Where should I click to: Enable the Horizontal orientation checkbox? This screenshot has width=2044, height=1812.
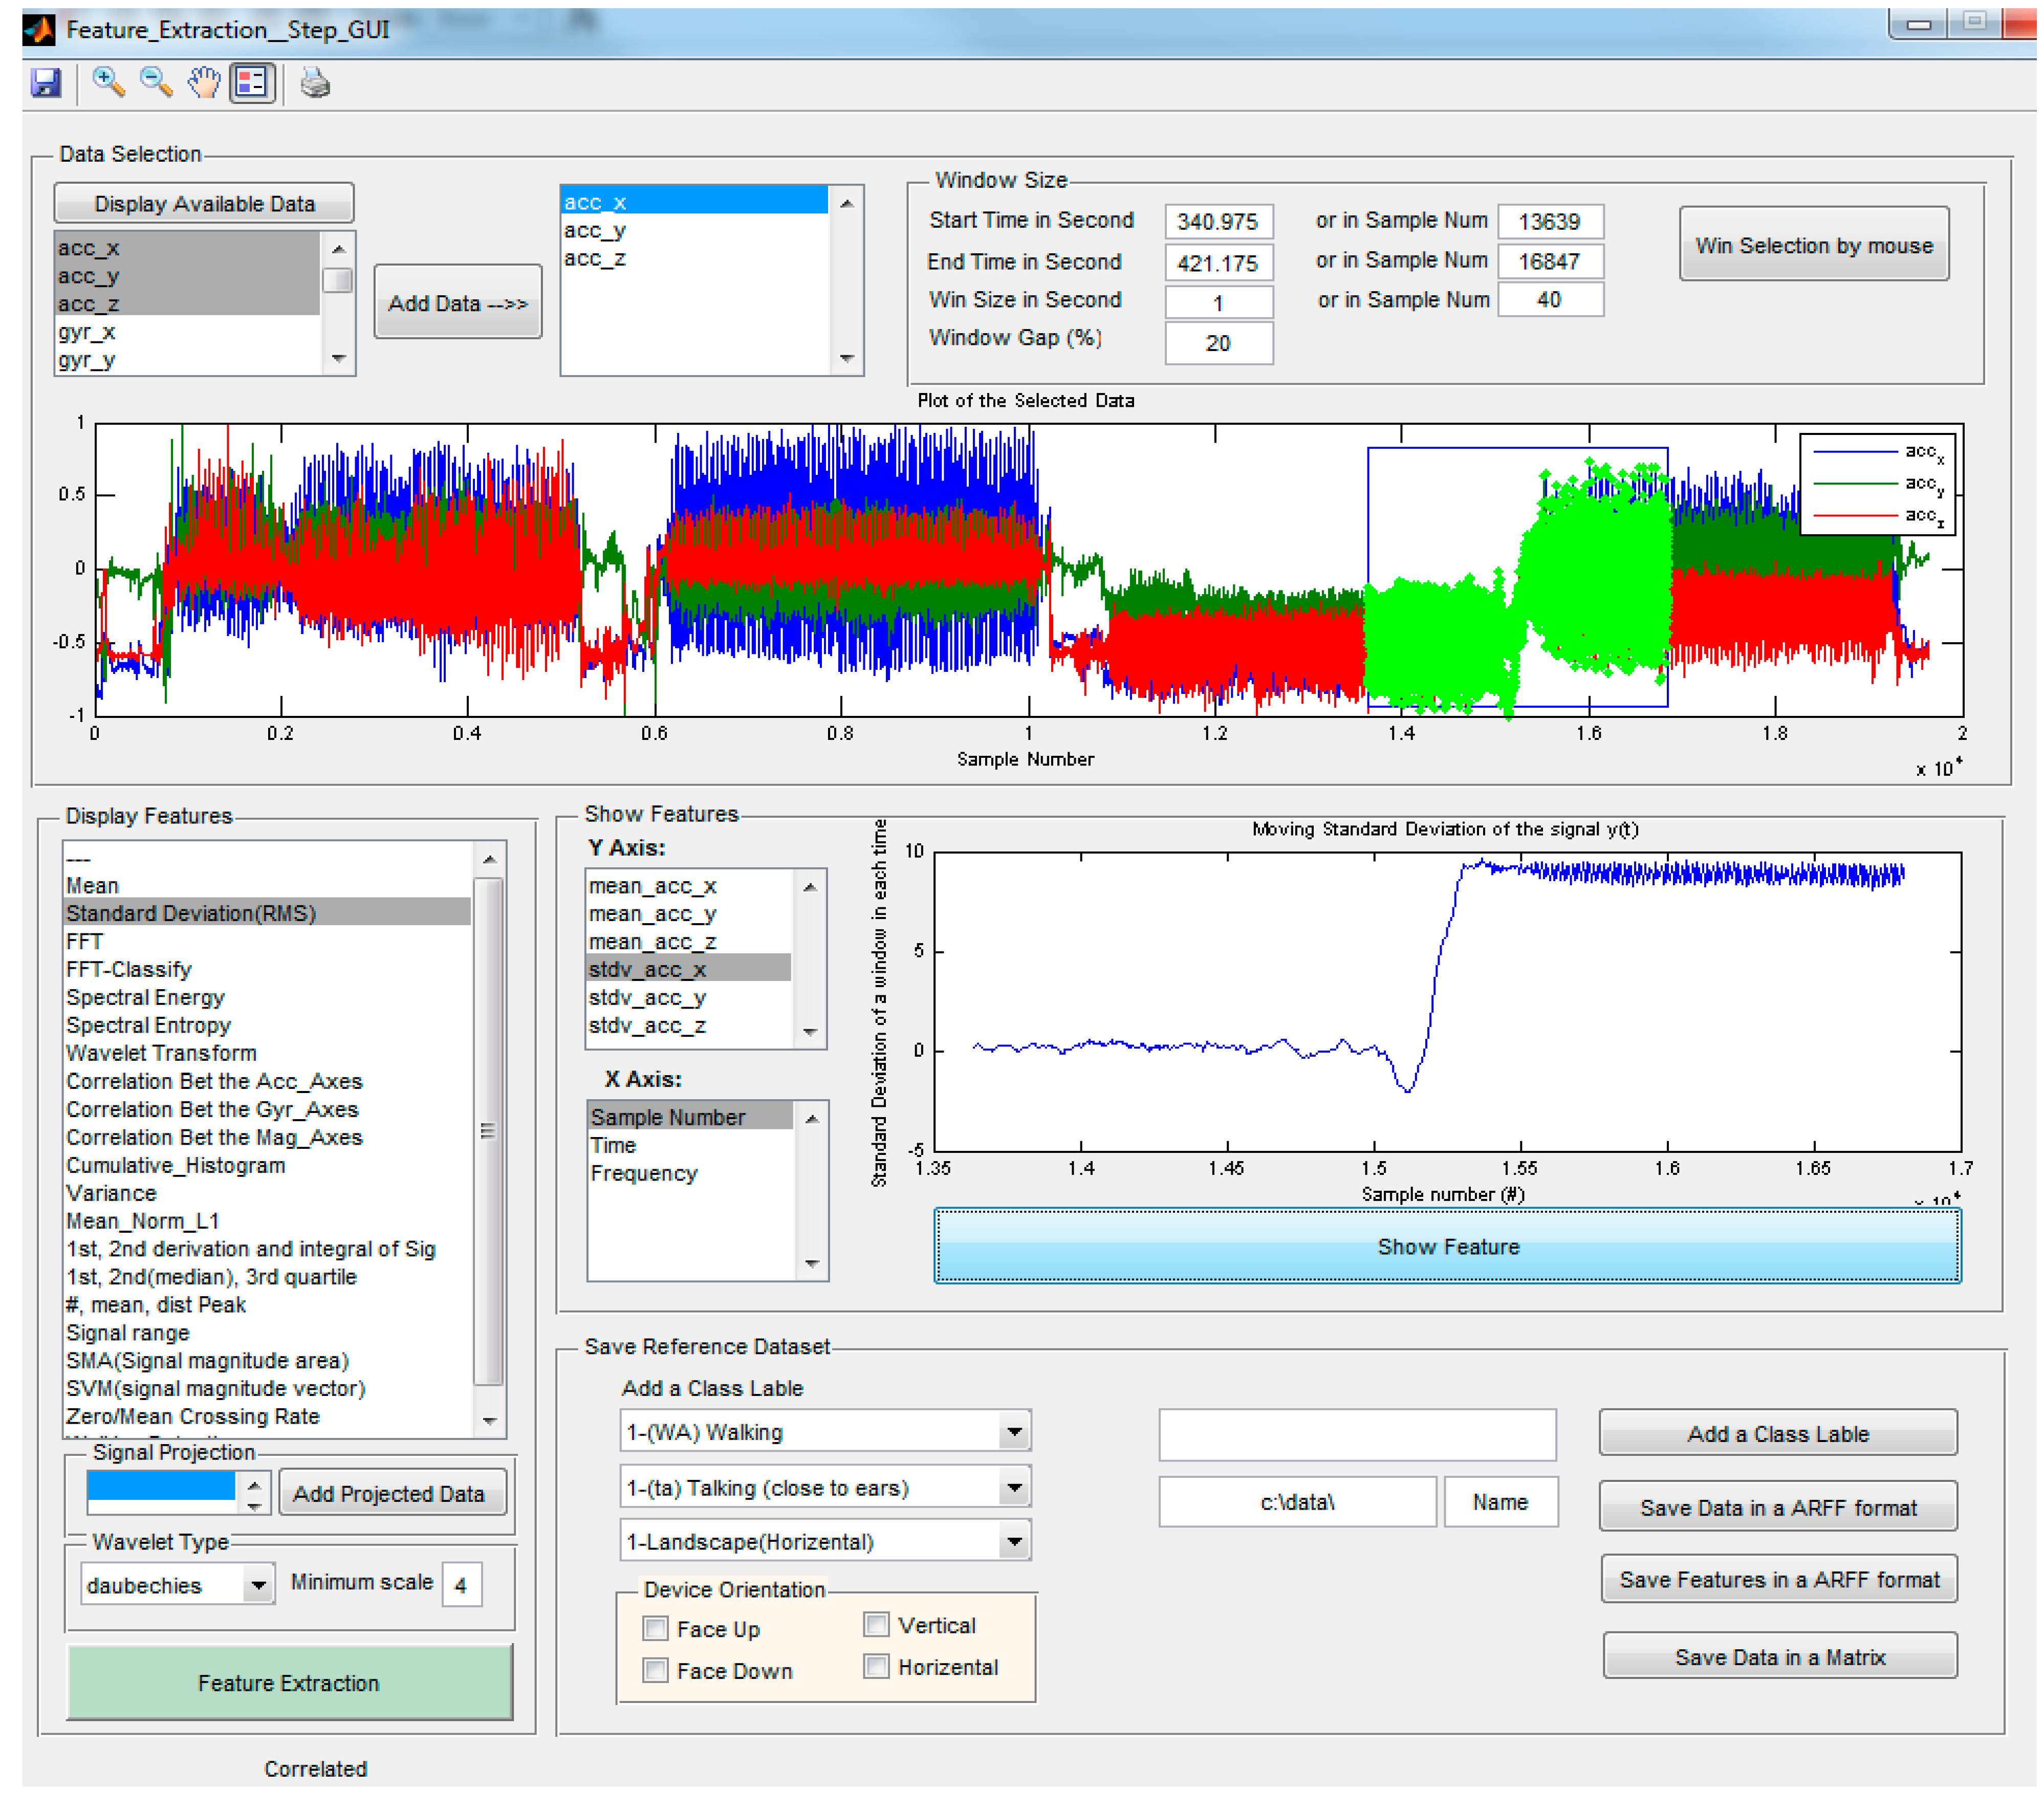[x=876, y=1667]
